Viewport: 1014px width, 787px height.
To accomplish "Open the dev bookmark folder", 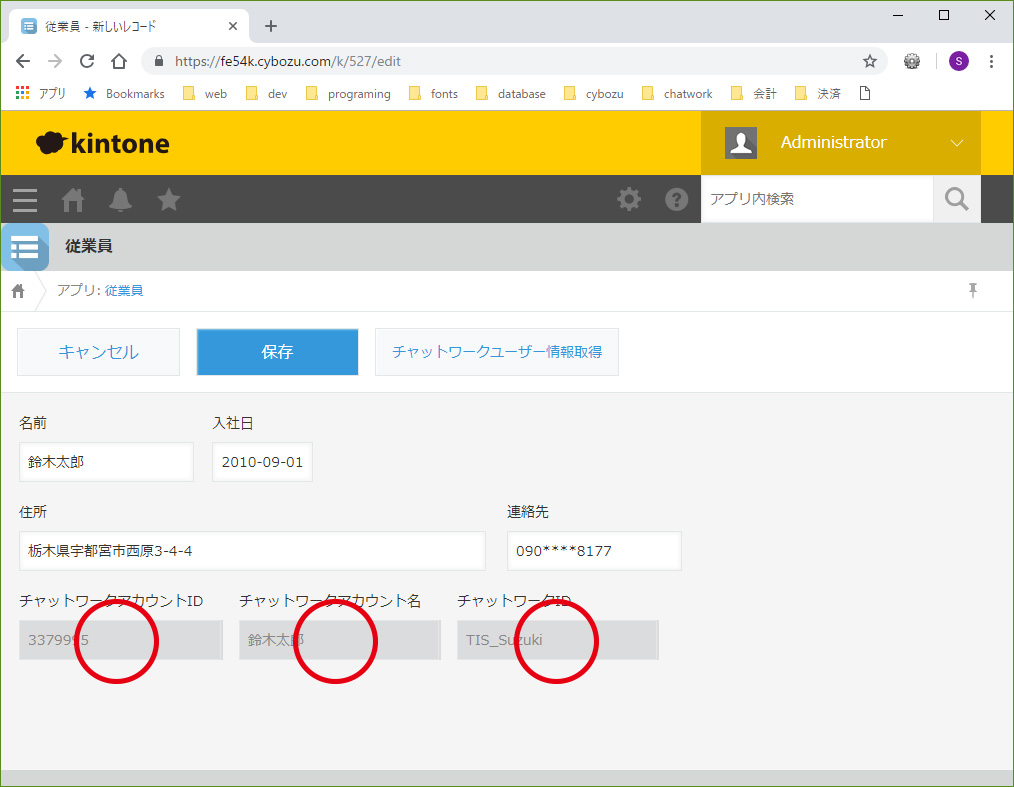I will click(267, 94).
